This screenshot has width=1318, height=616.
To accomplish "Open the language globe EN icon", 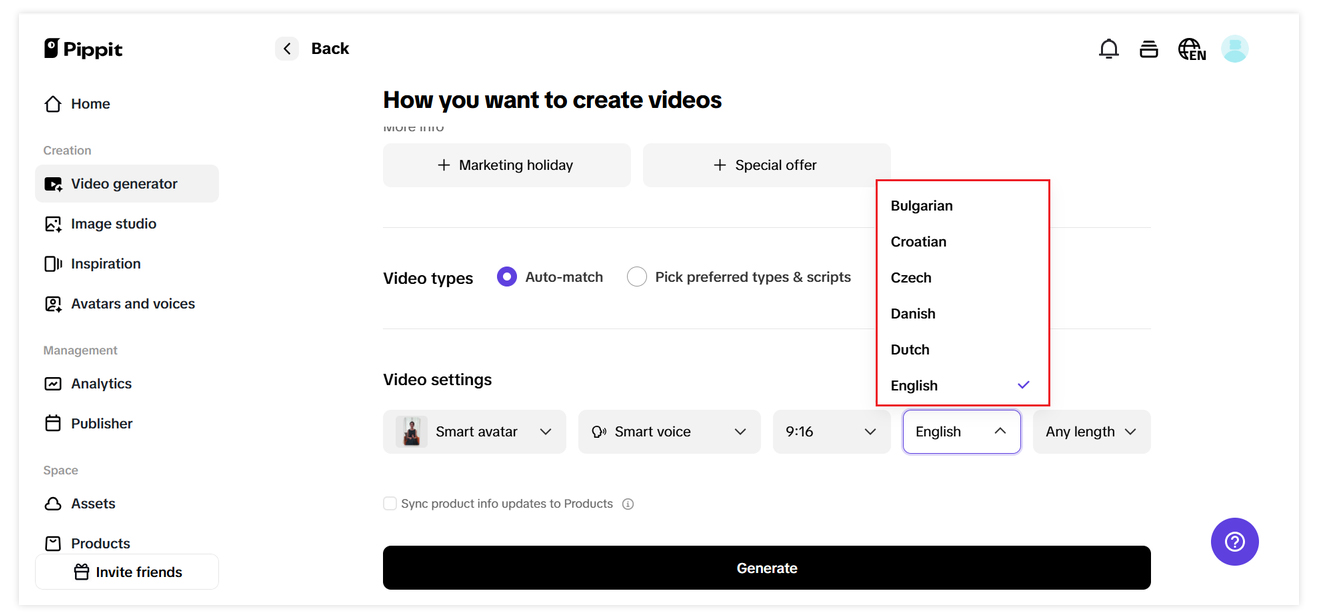I will (x=1191, y=49).
